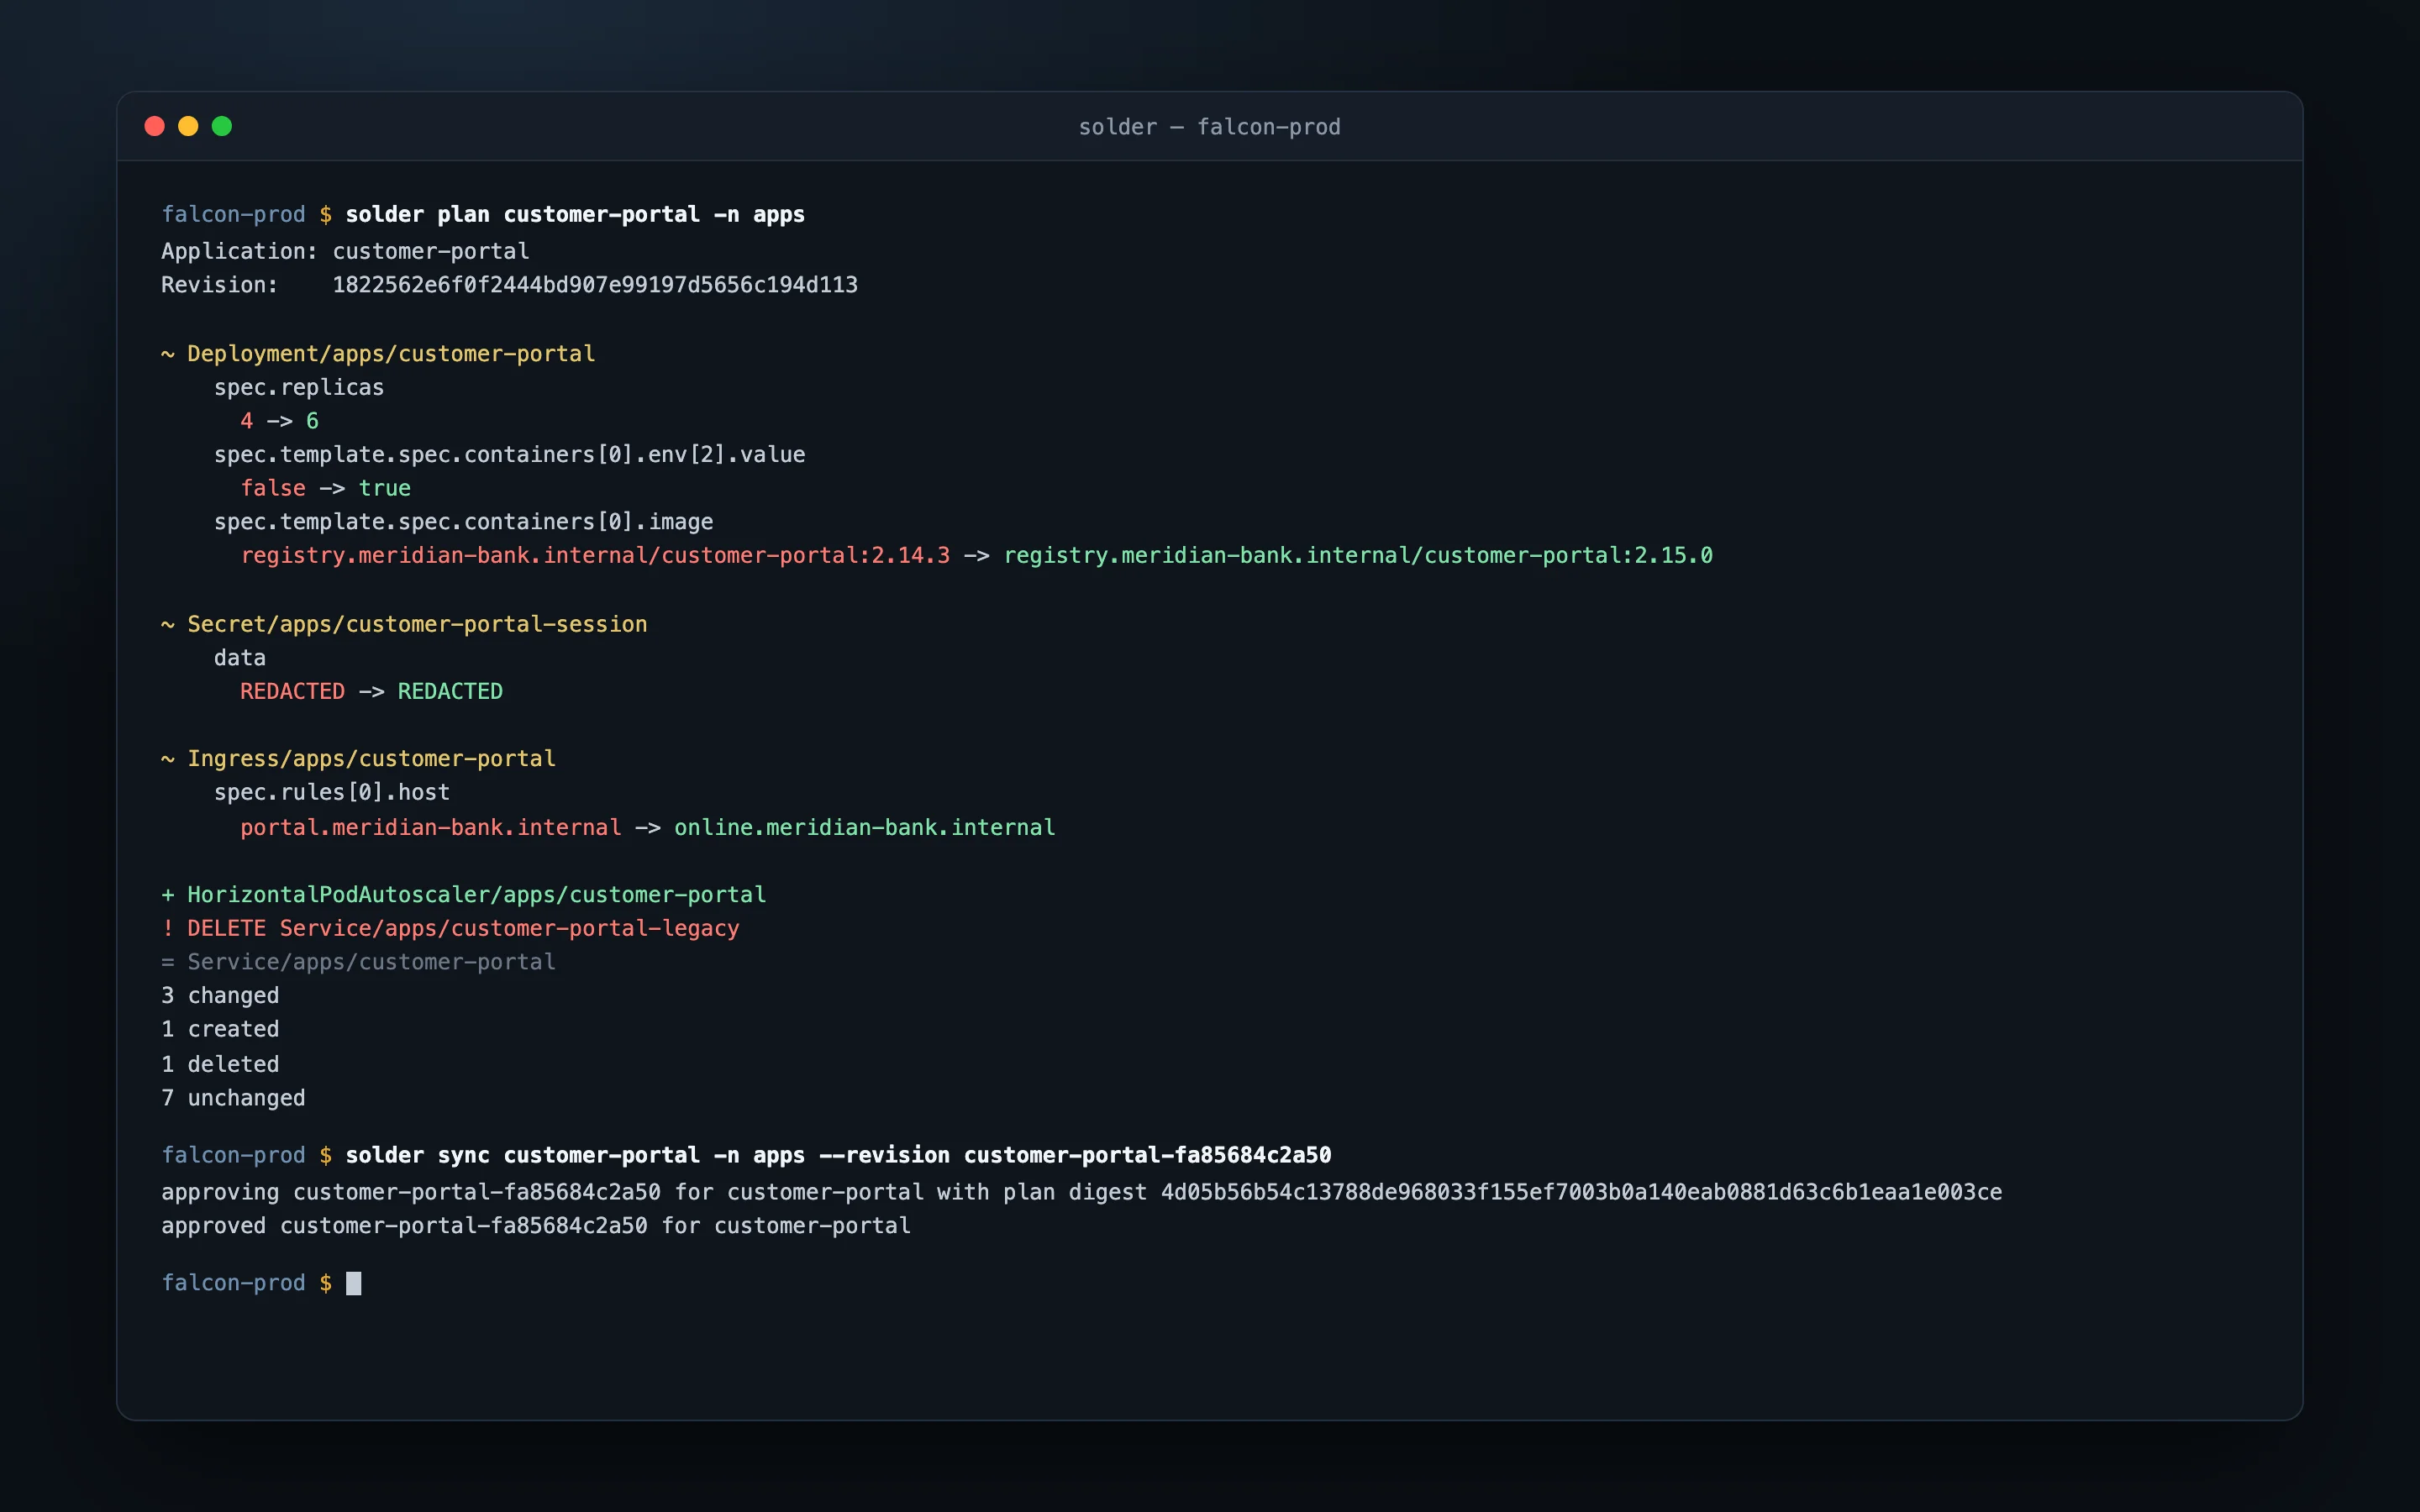Select the revision hash starting with 1822562e
Screen dimensions: 2420x1512
click(595, 285)
